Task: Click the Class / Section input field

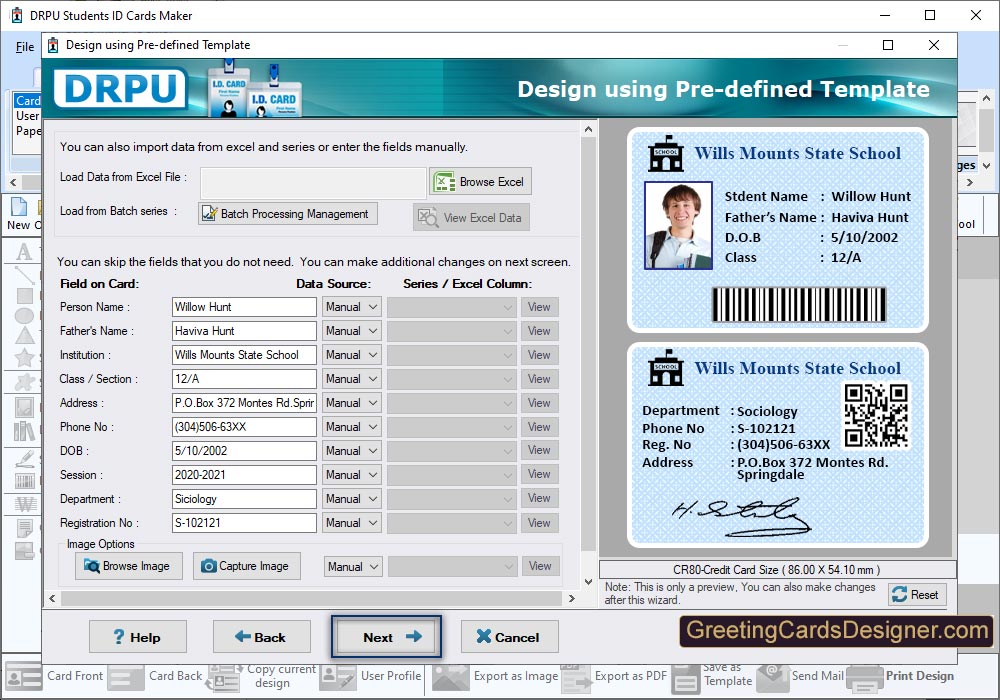Action: tap(244, 379)
